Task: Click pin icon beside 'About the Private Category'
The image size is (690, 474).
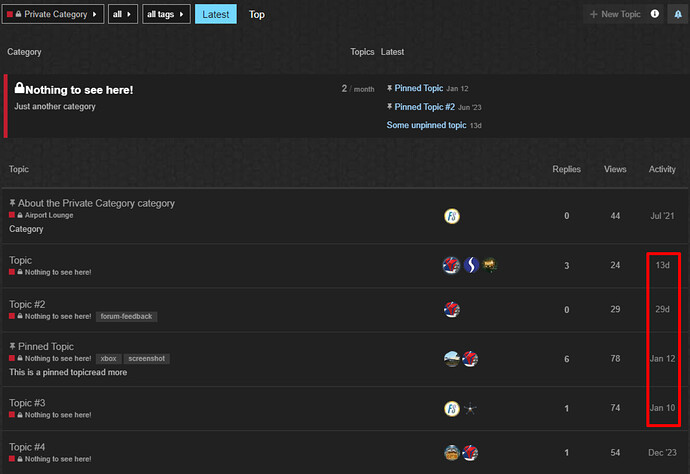Action: point(12,202)
